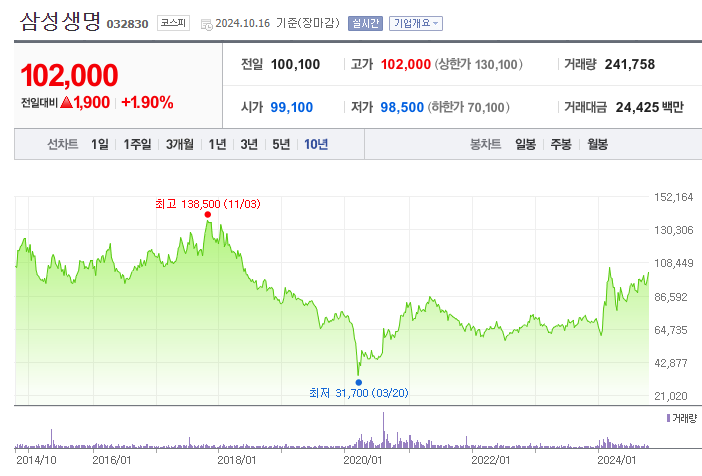
Task: Click the 2020/01 x-axis label
Action: point(363,460)
